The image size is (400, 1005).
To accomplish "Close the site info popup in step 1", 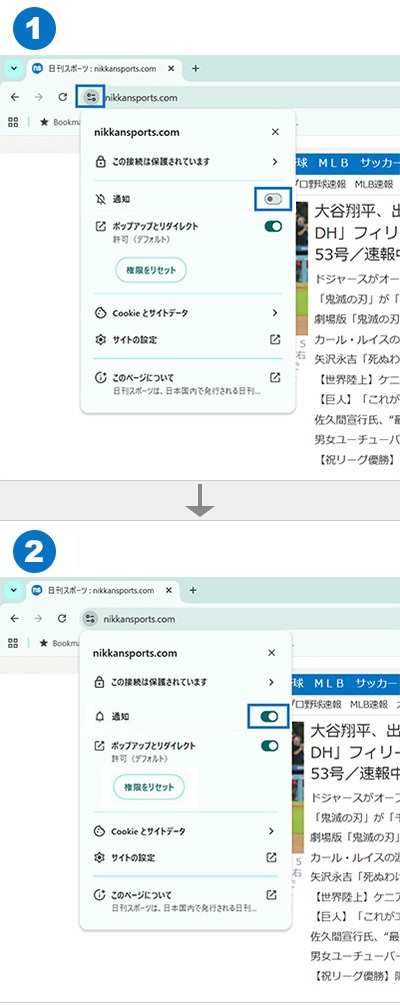I will point(275,132).
